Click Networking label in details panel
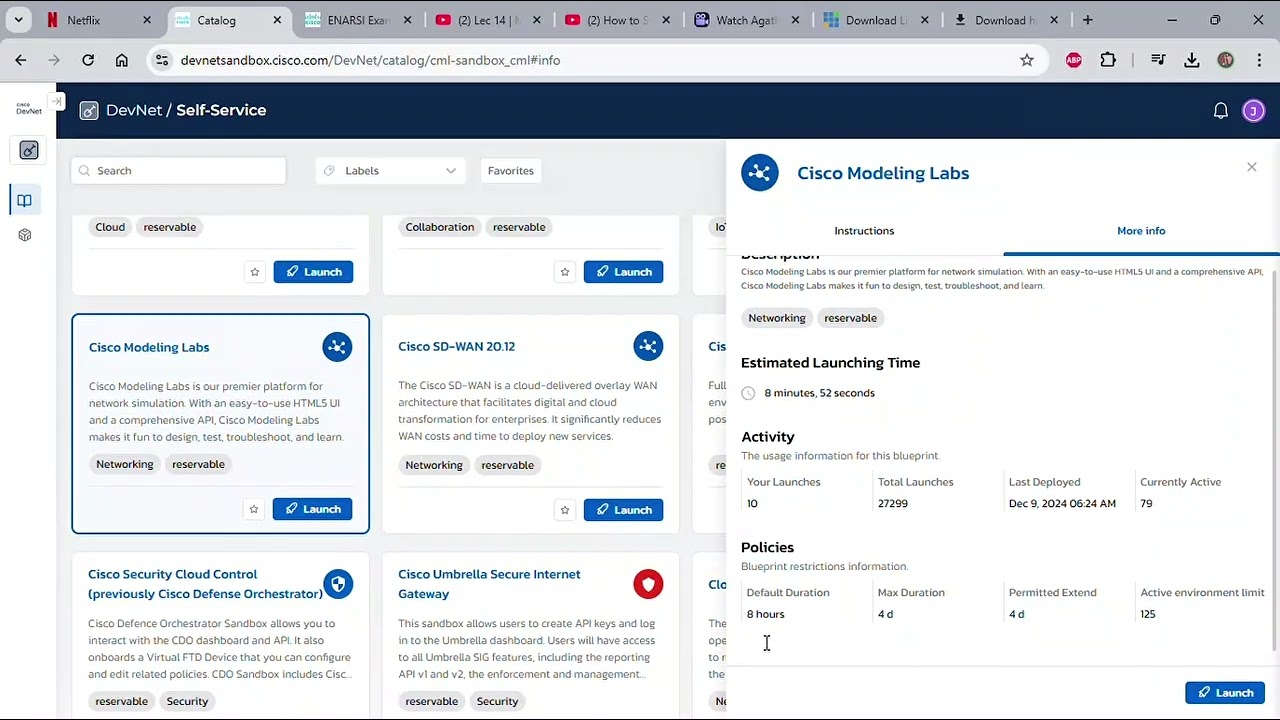This screenshot has width=1280, height=720. tap(777, 318)
